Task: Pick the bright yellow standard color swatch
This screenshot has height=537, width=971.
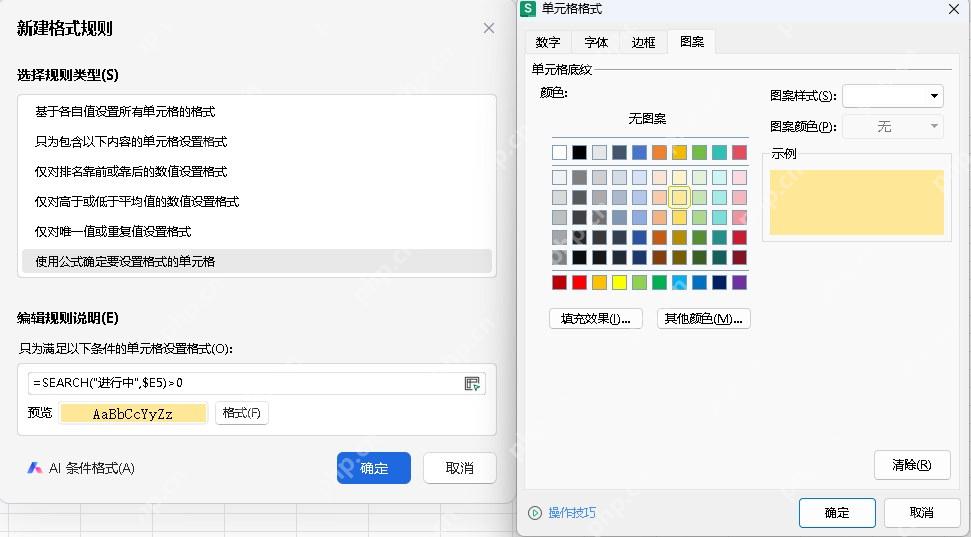Action: click(x=619, y=282)
